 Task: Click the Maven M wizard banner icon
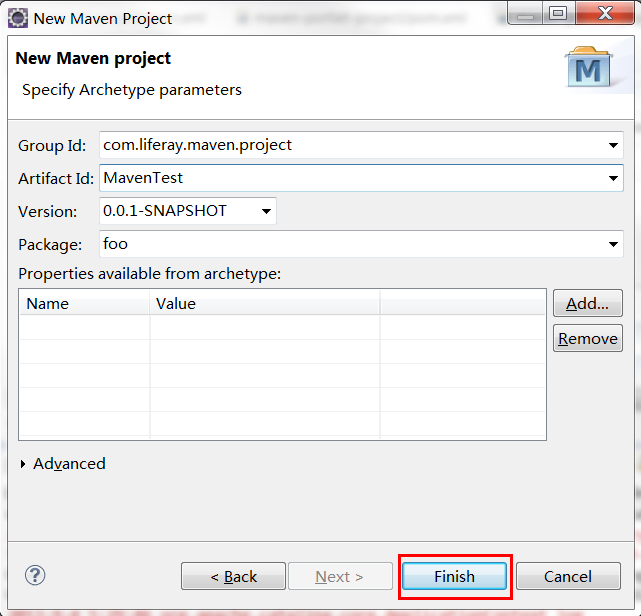(591, 70)
